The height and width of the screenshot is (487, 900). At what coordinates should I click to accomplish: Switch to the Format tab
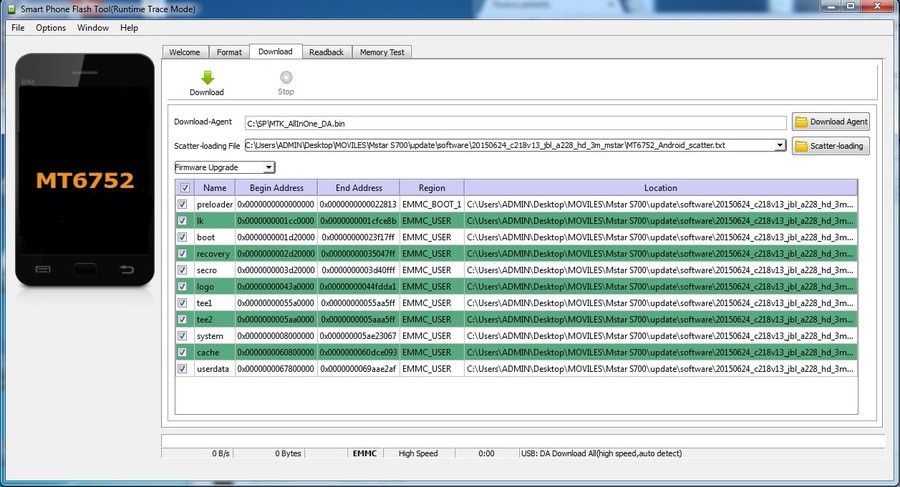click(x=229, y=52)
